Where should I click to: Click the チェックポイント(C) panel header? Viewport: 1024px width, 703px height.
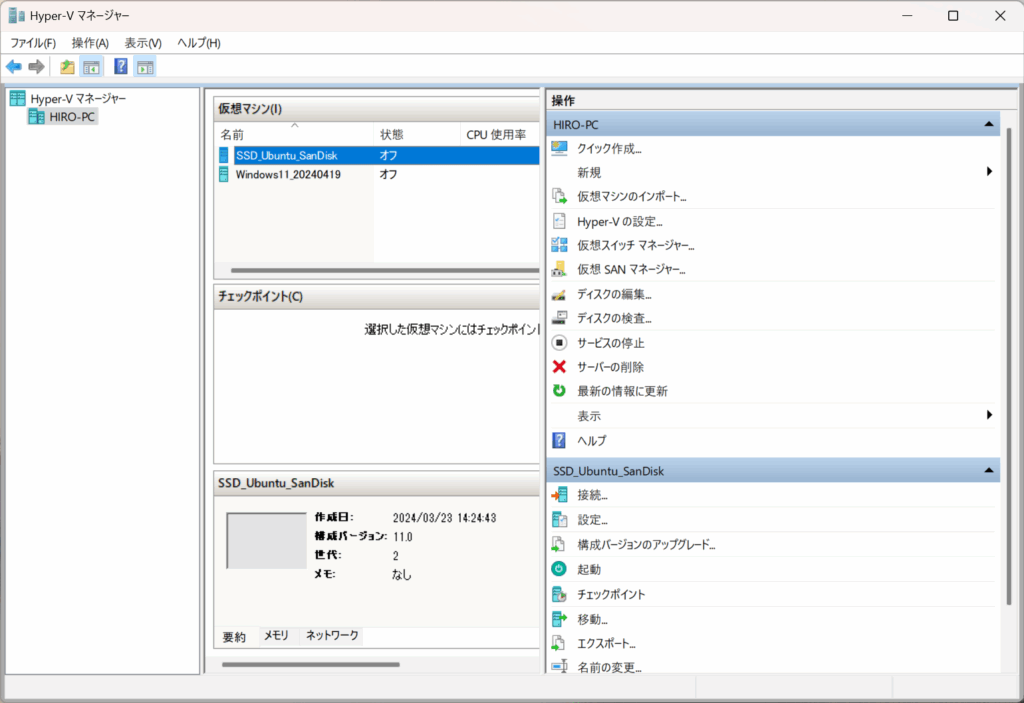[x=377, y=297]
